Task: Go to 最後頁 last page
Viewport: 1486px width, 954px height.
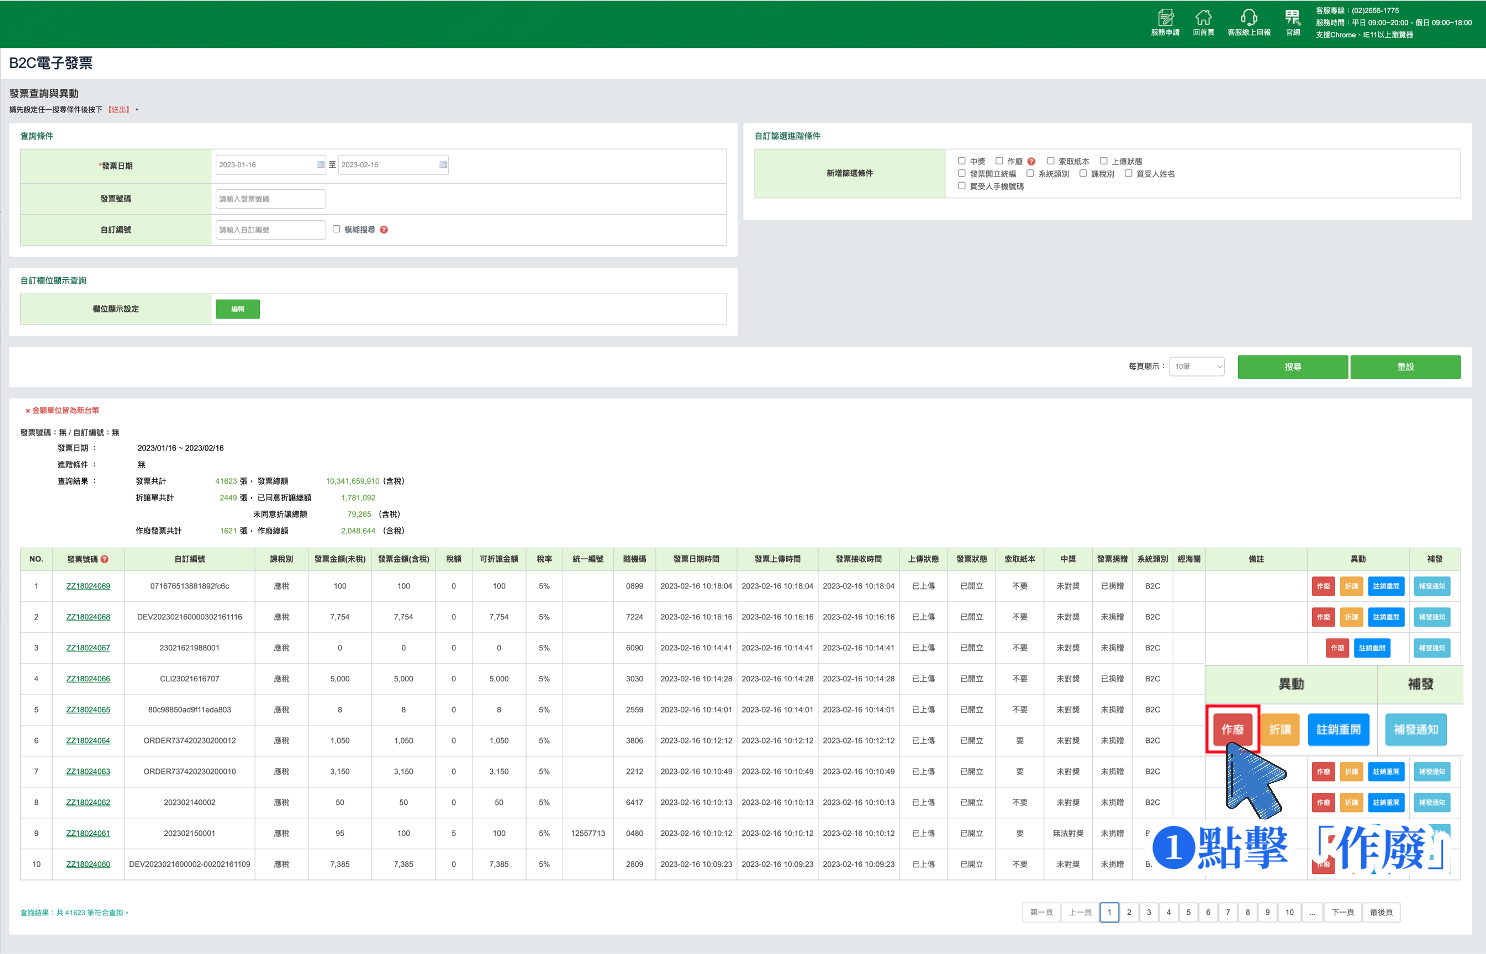Action: pyautogui.click(x=1381, y=912)
